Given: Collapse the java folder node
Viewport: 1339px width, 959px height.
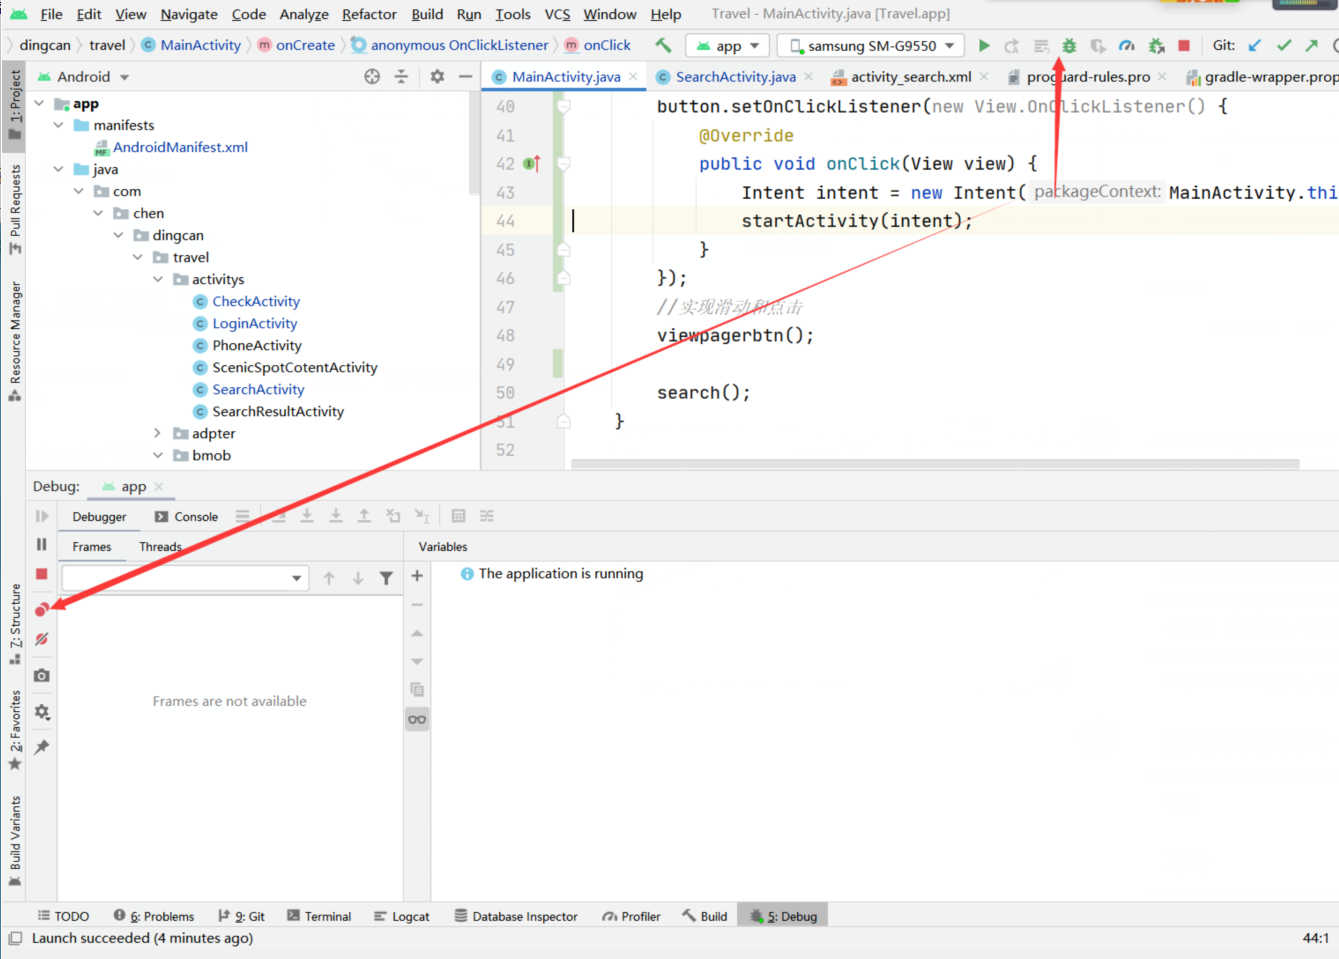Looking at the screenshot, I should [59, 169].
